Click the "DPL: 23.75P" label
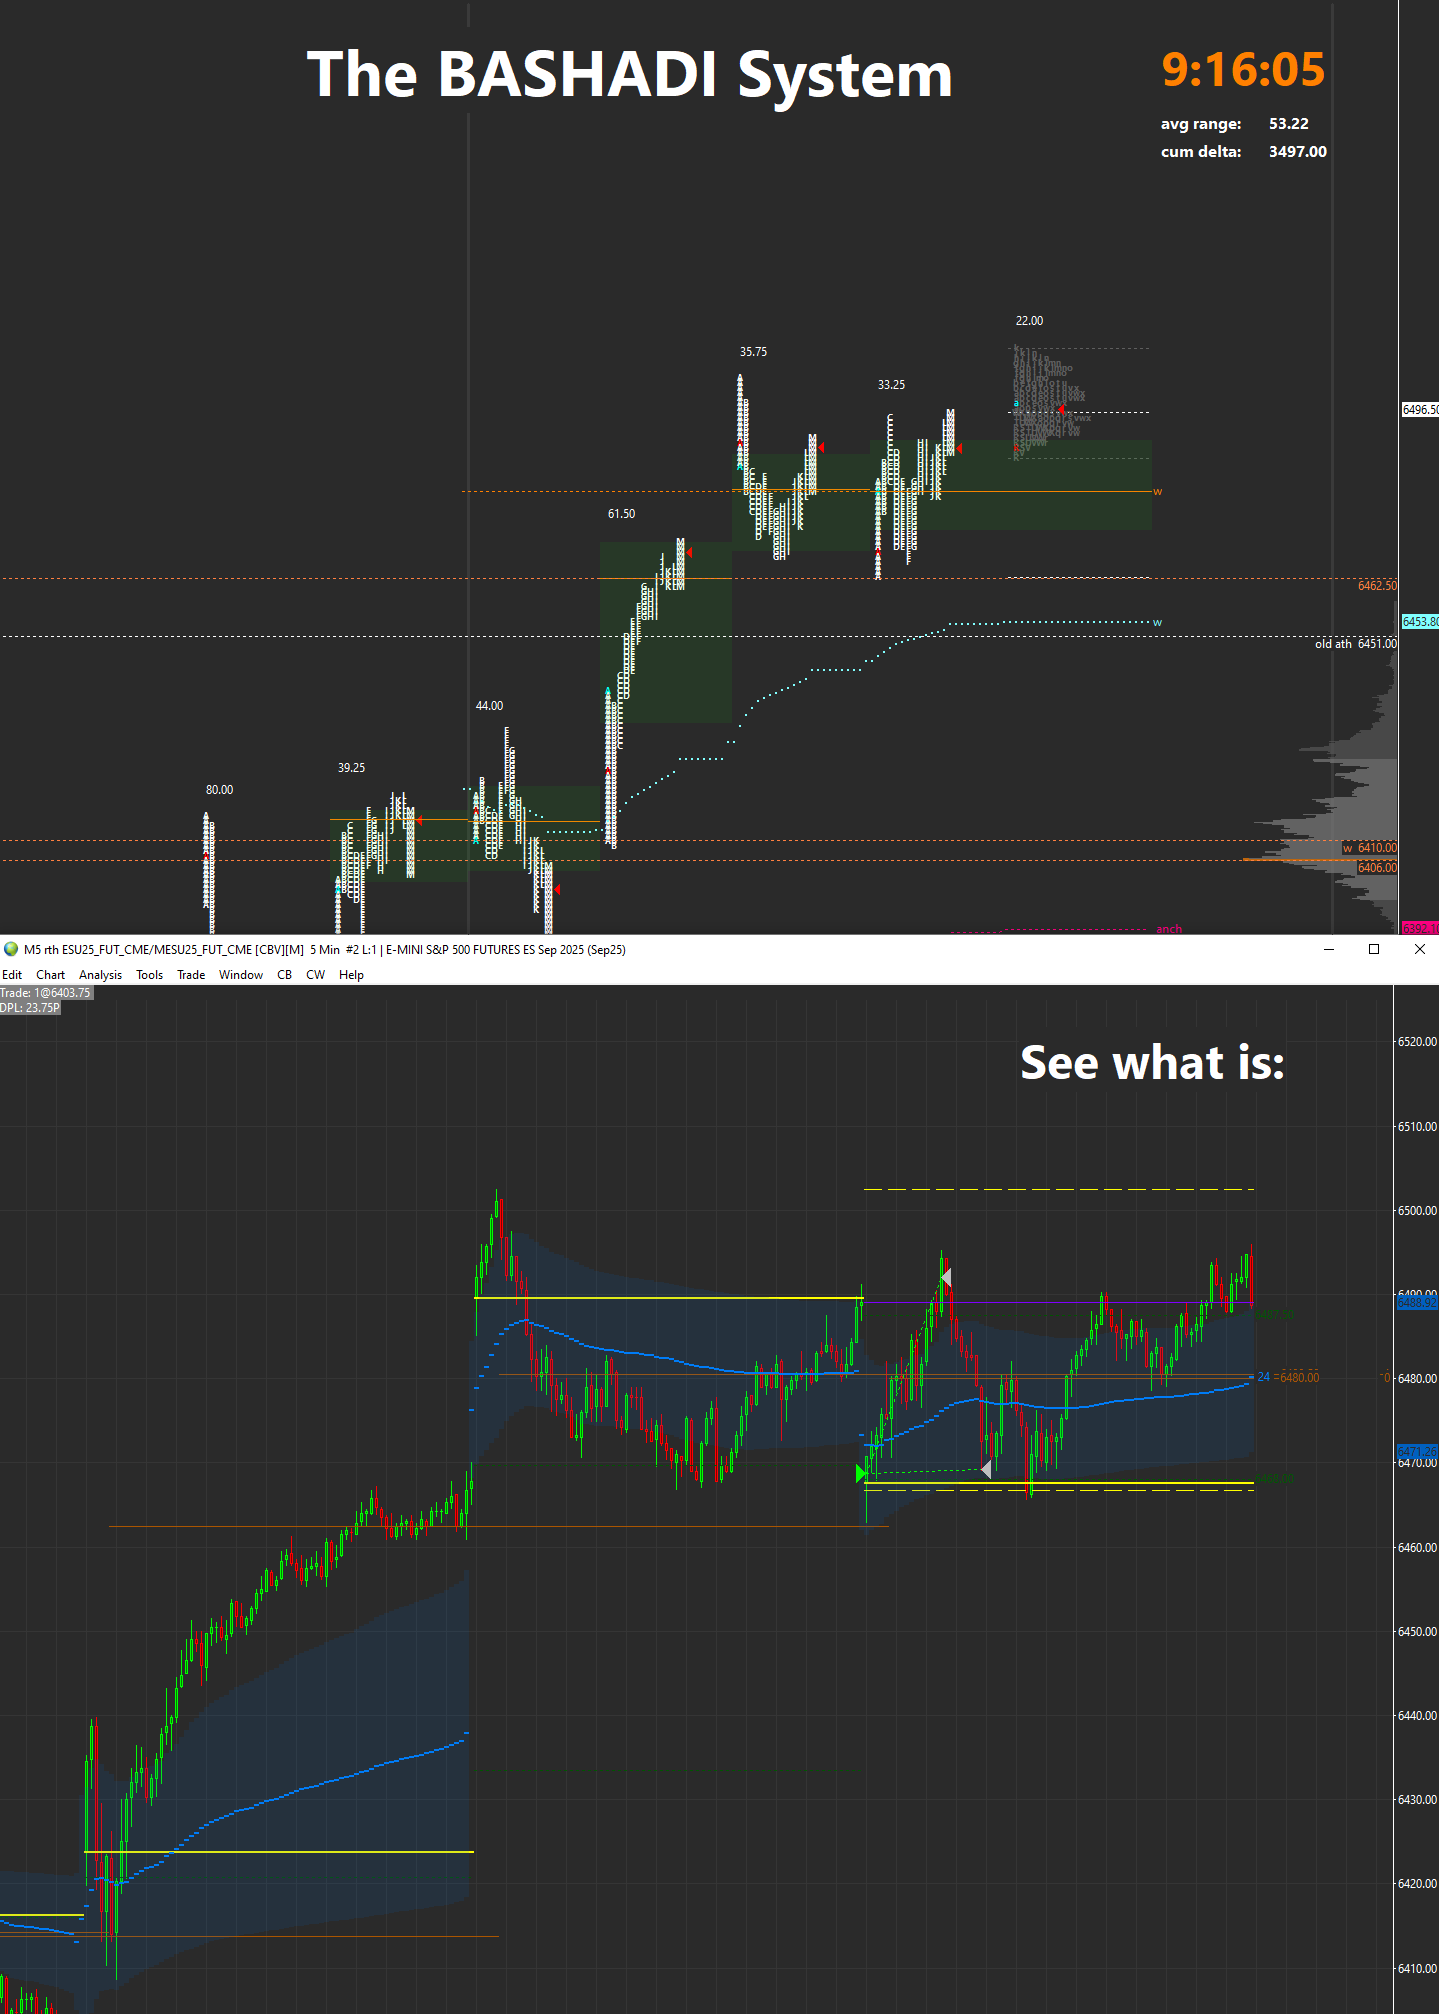Screen dimensions: 1439x2014 [x=30, y=1008]
